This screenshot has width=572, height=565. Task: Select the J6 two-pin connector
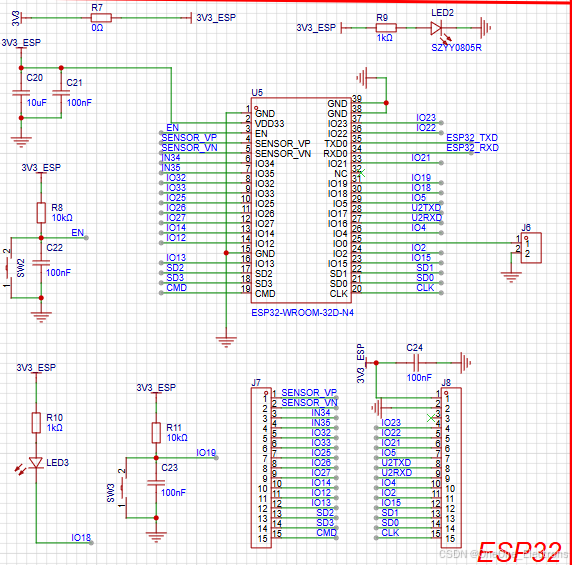click(x=531, y=248)
